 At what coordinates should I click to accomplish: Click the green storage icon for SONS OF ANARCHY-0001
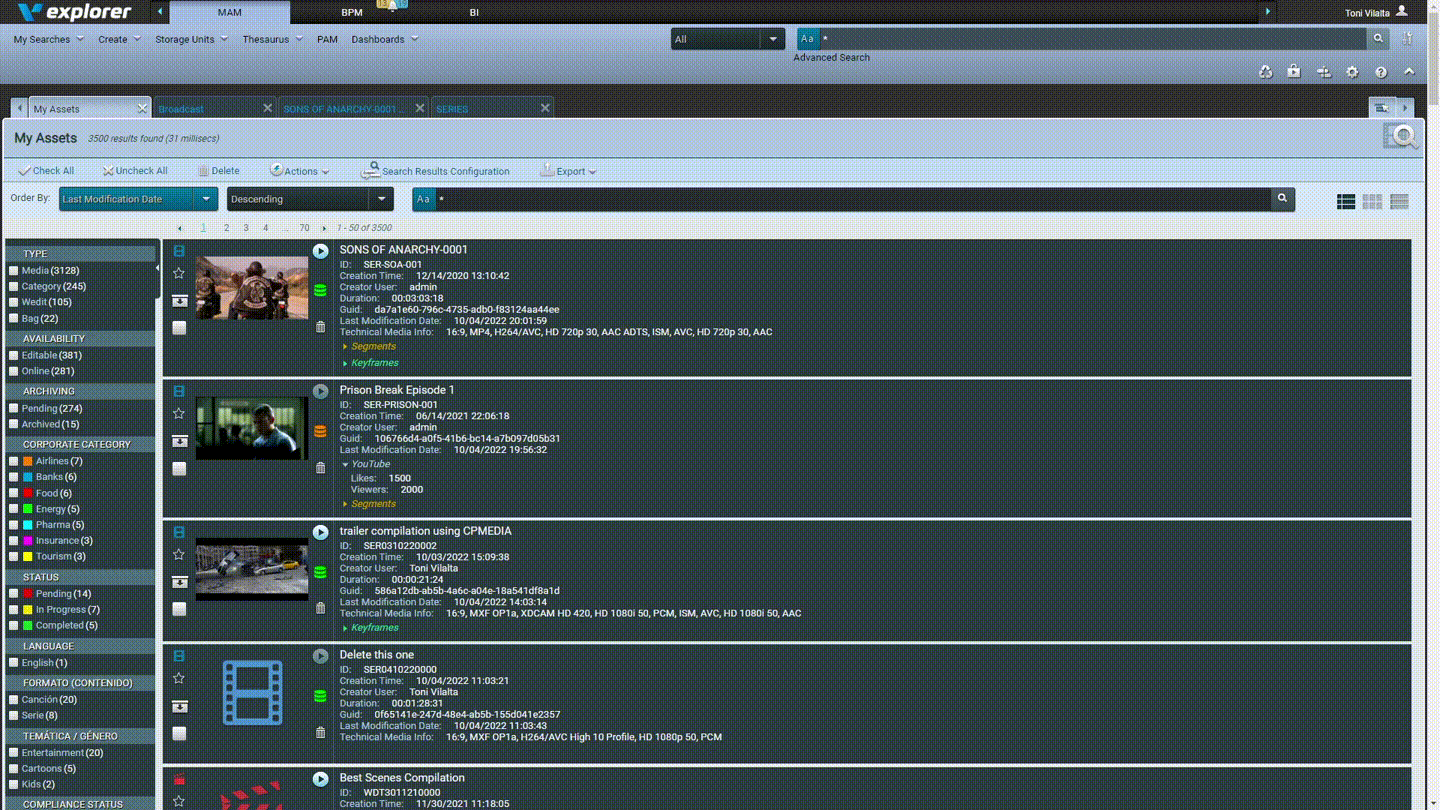coord(320,291)
